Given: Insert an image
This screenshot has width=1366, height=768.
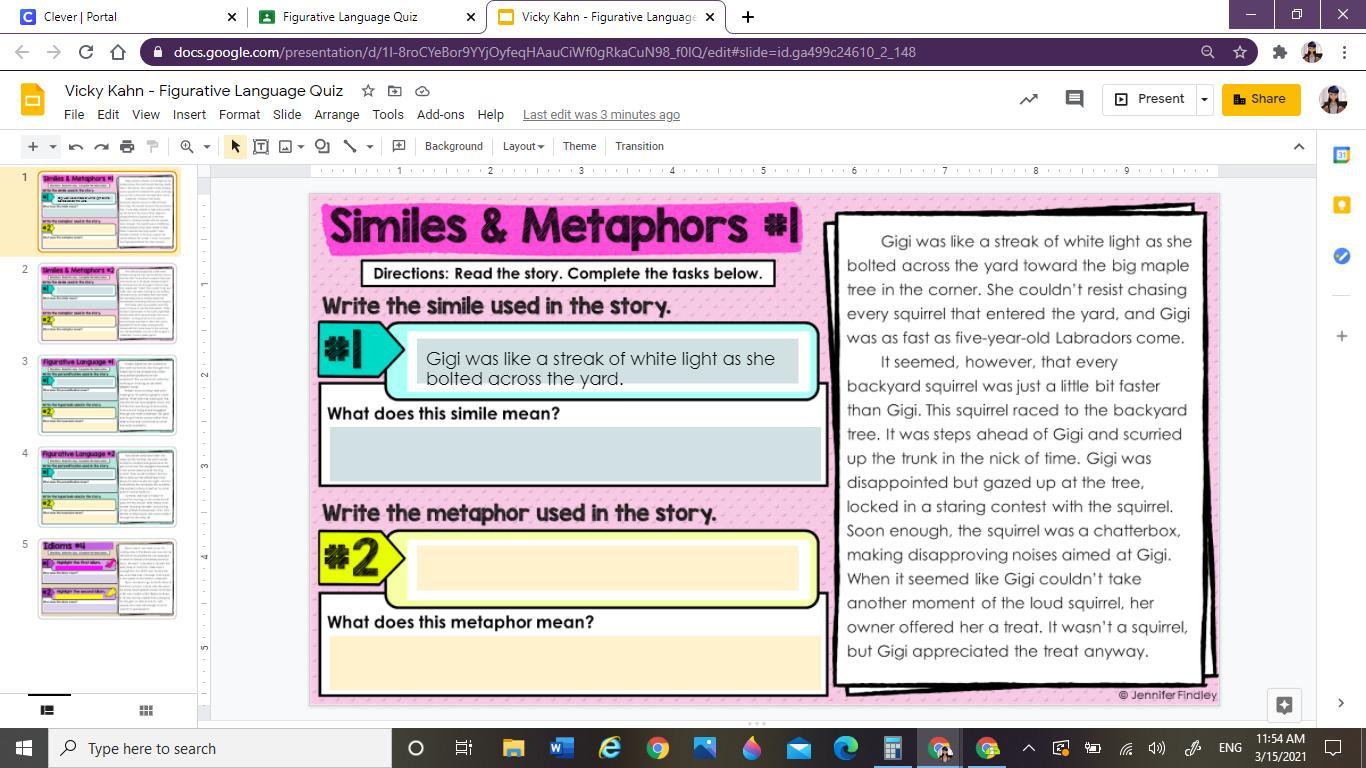Looking at the screenshot, I should pyautogui.click(x=286, y=146).
